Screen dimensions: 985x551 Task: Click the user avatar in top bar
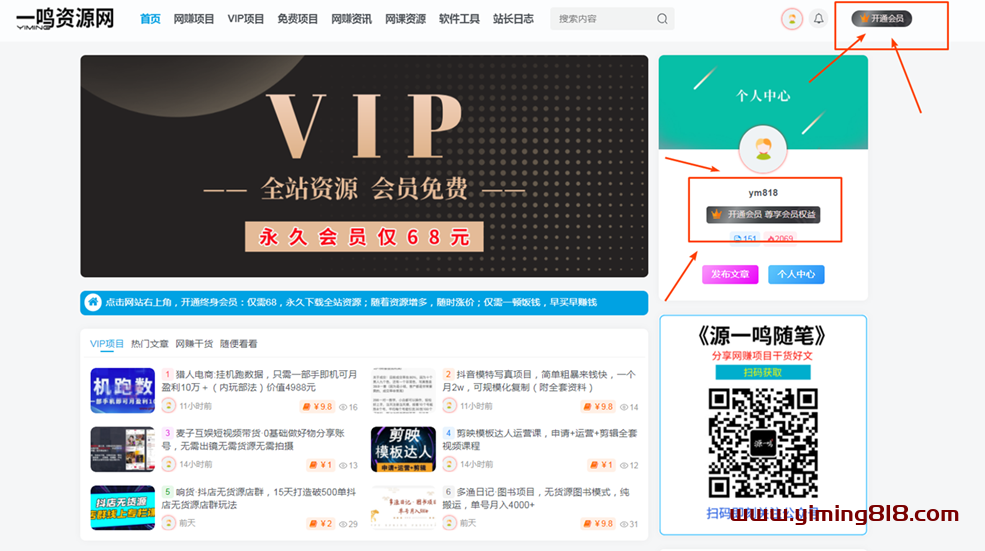(791, 19)
